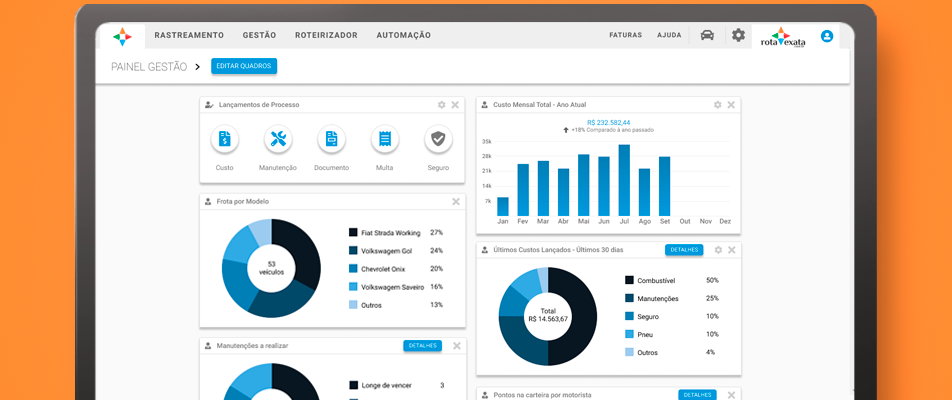The height and width of the screenshot is (400, 952).
Task: Launch the Manutenção wrench icon
Action: [278, 139]
